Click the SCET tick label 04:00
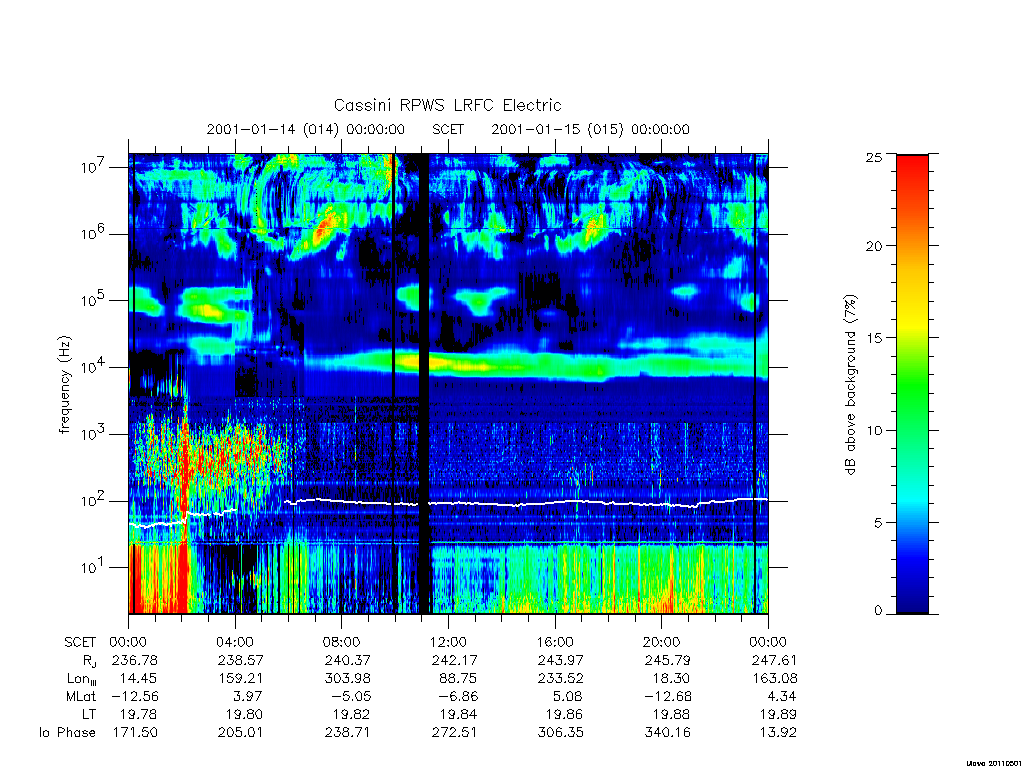The image size is (1024, 768). (x=235, y=642)
